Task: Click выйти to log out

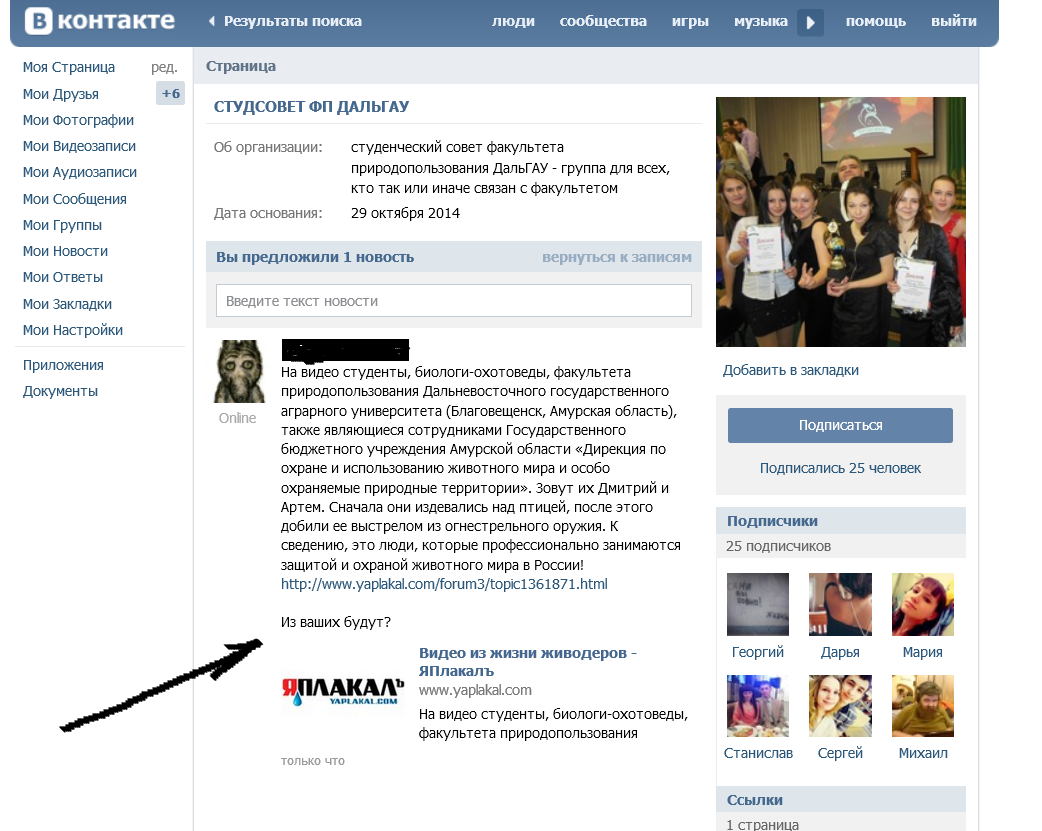Action: click(x=954, y=21)
